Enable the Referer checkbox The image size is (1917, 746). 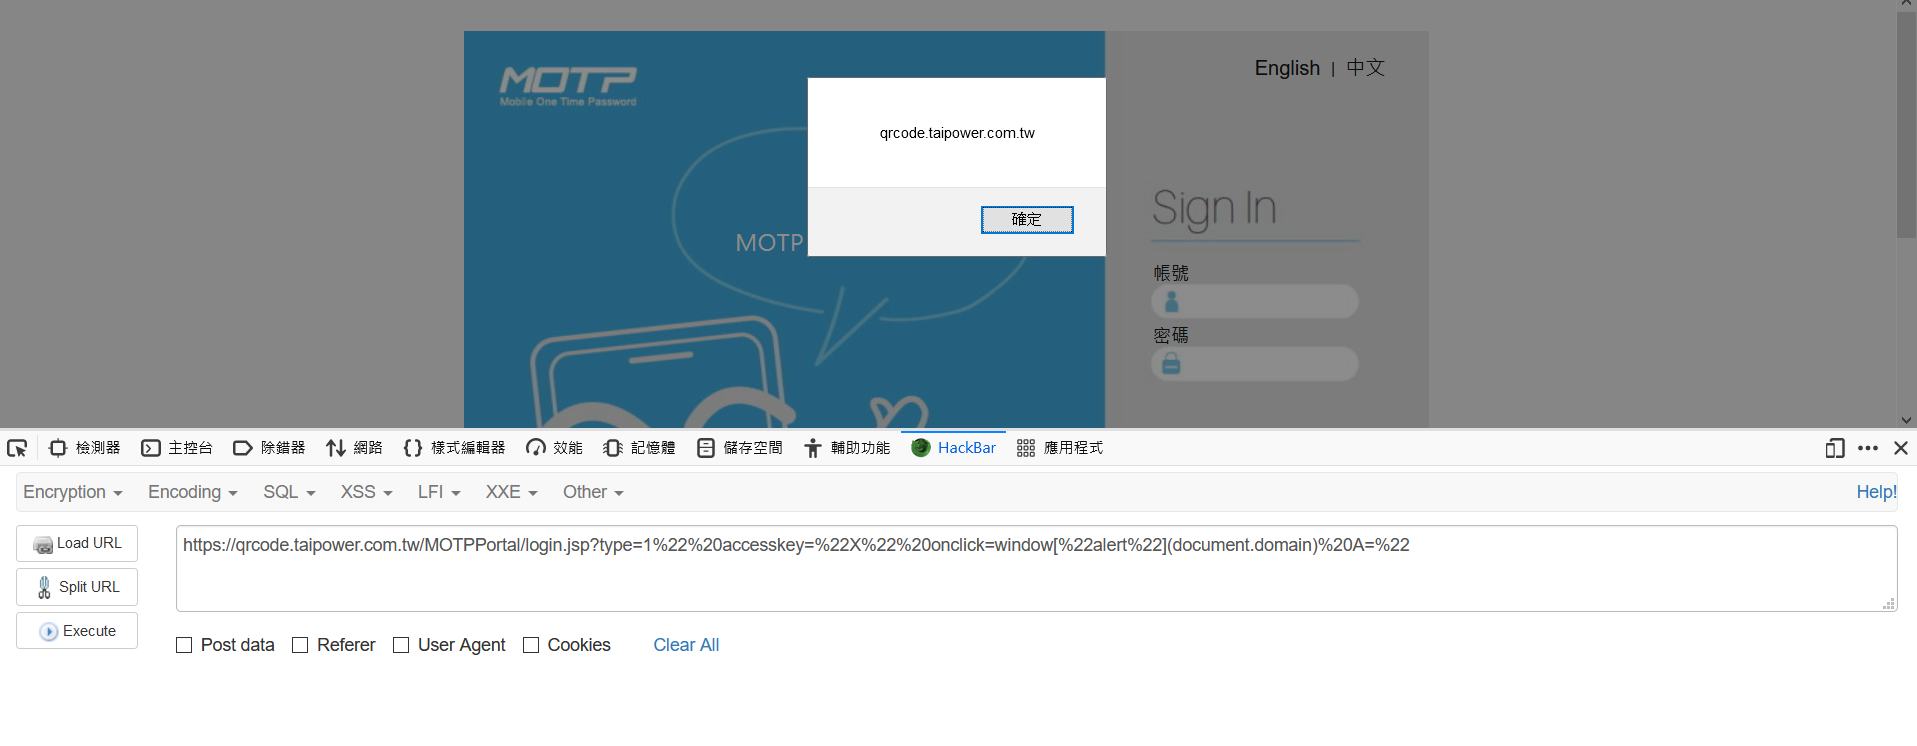tap(300, 645)
